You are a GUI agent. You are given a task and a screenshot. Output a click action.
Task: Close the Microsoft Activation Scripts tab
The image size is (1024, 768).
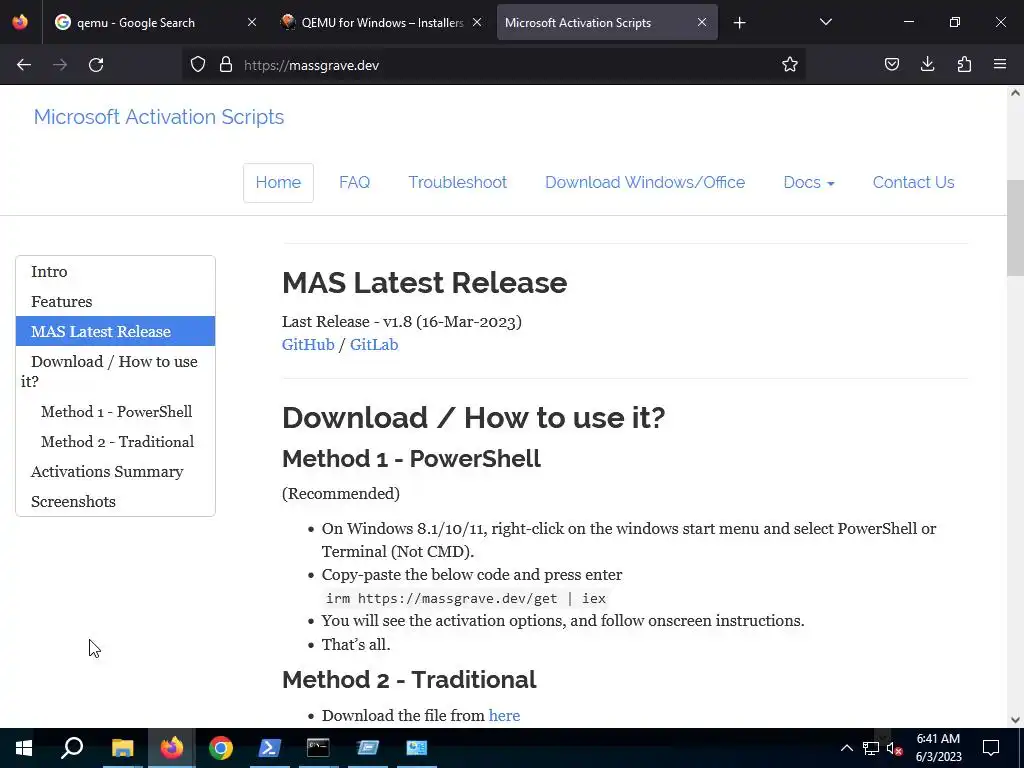(701, 22)
